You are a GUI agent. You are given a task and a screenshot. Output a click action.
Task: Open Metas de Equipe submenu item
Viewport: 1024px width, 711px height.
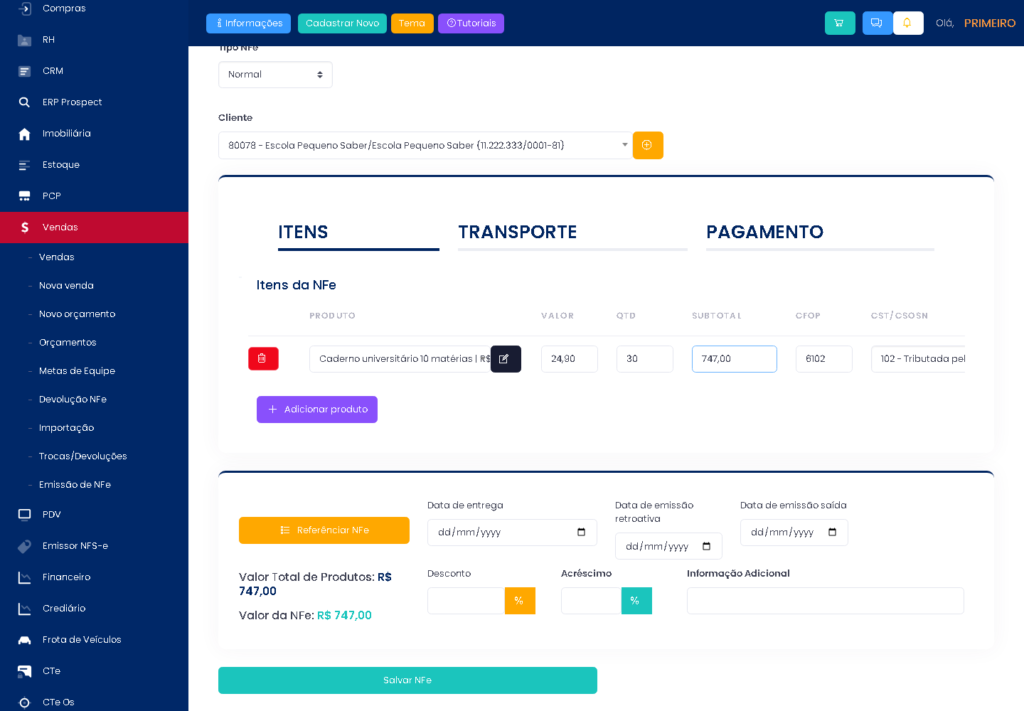click(77, 371)
